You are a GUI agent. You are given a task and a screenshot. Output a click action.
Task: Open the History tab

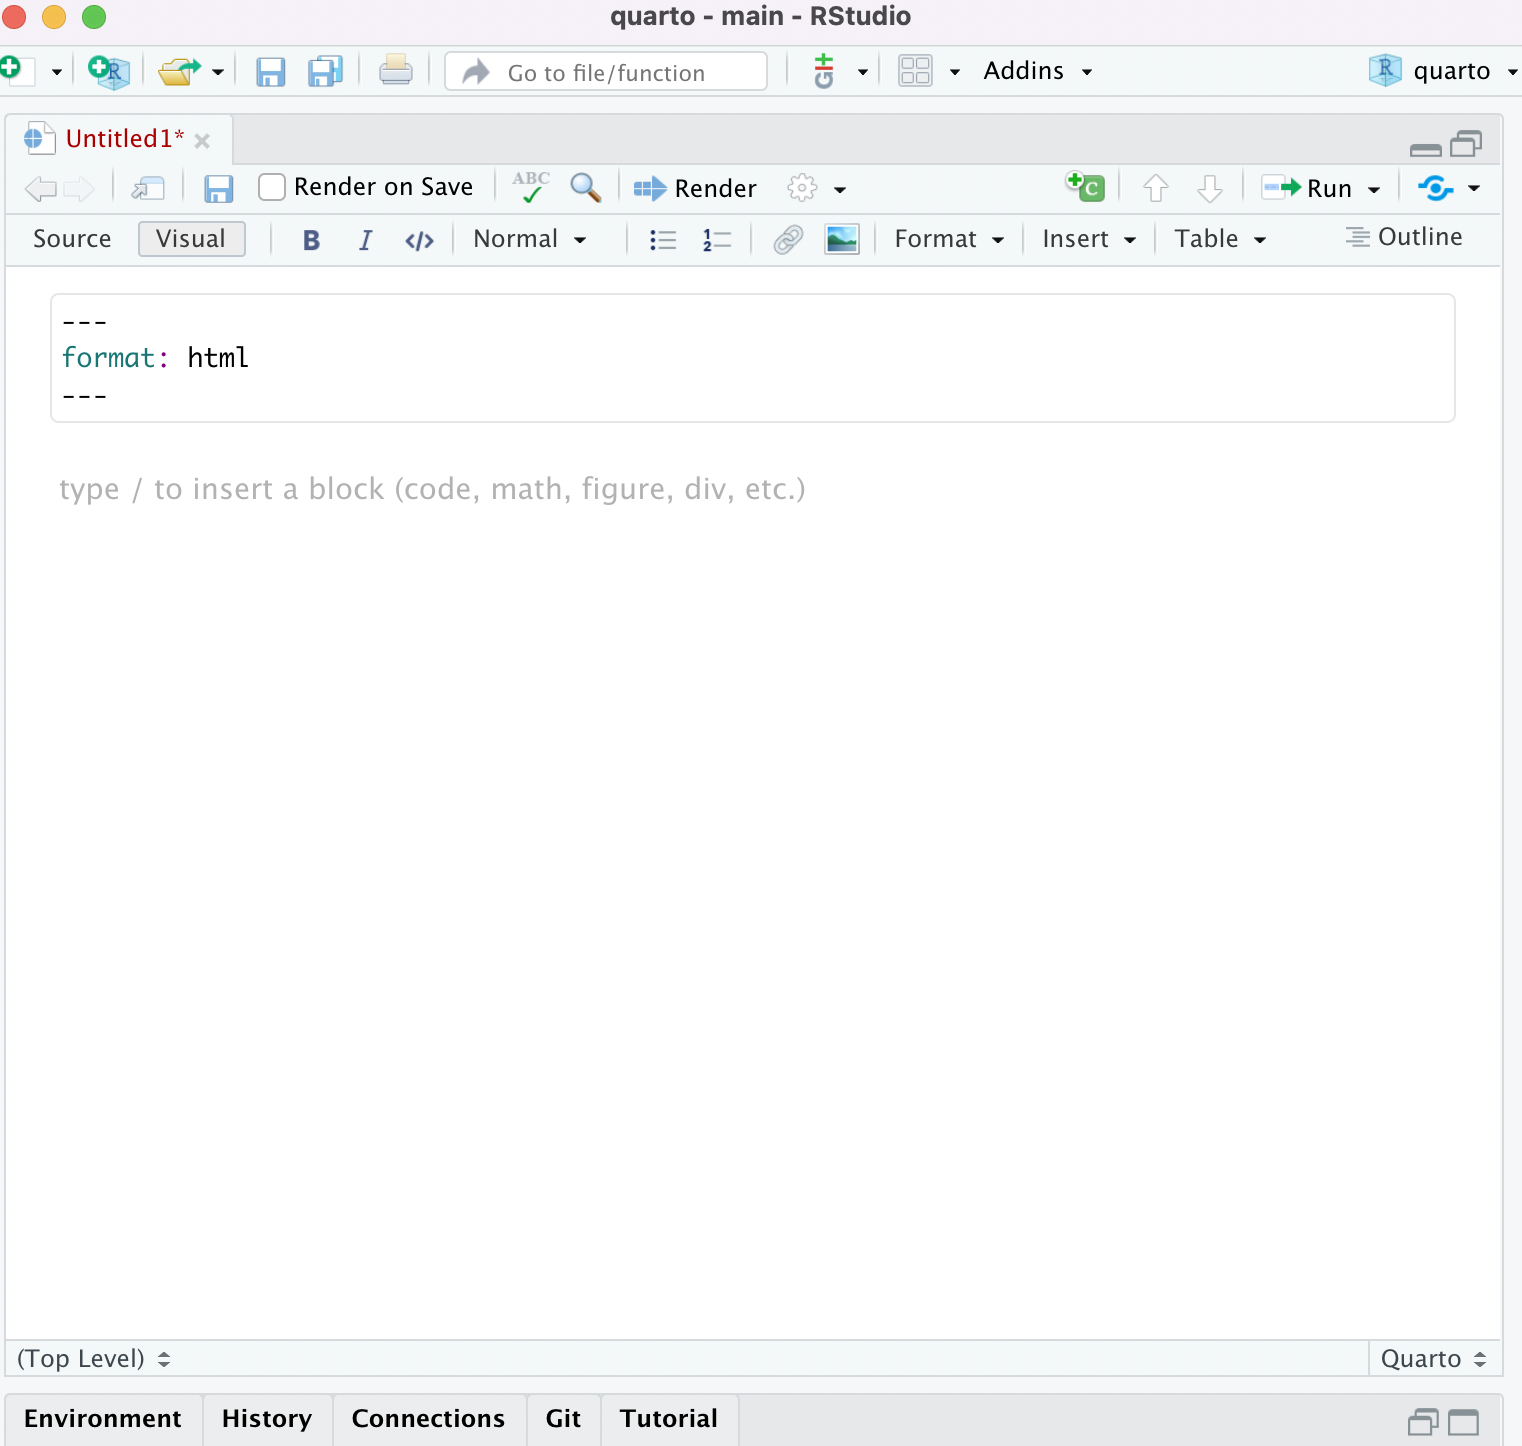coord(267,1419)
